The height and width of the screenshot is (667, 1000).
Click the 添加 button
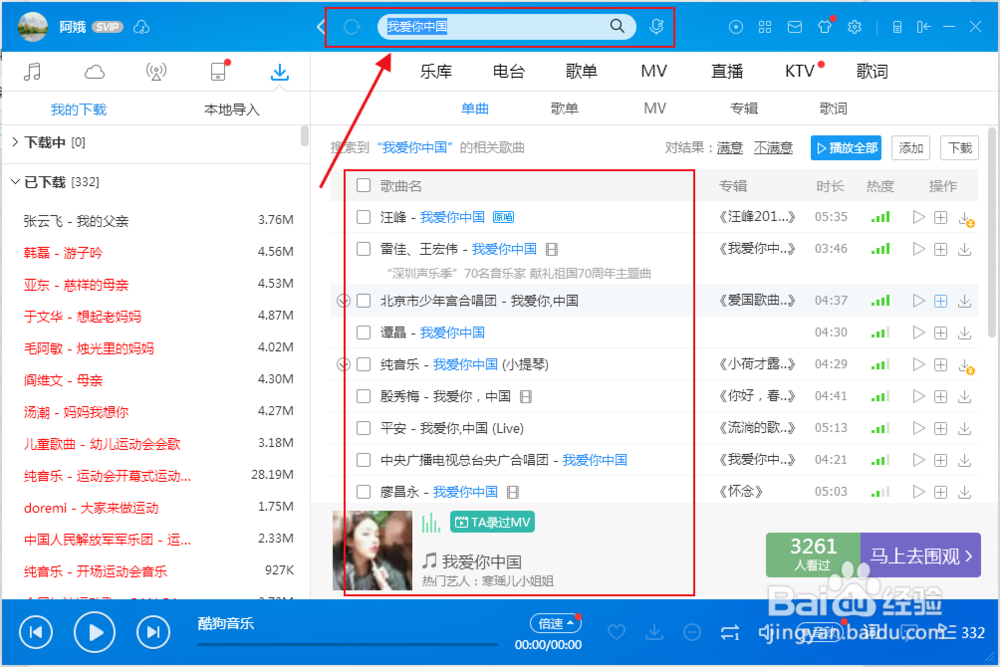click(x=911, y=148)
